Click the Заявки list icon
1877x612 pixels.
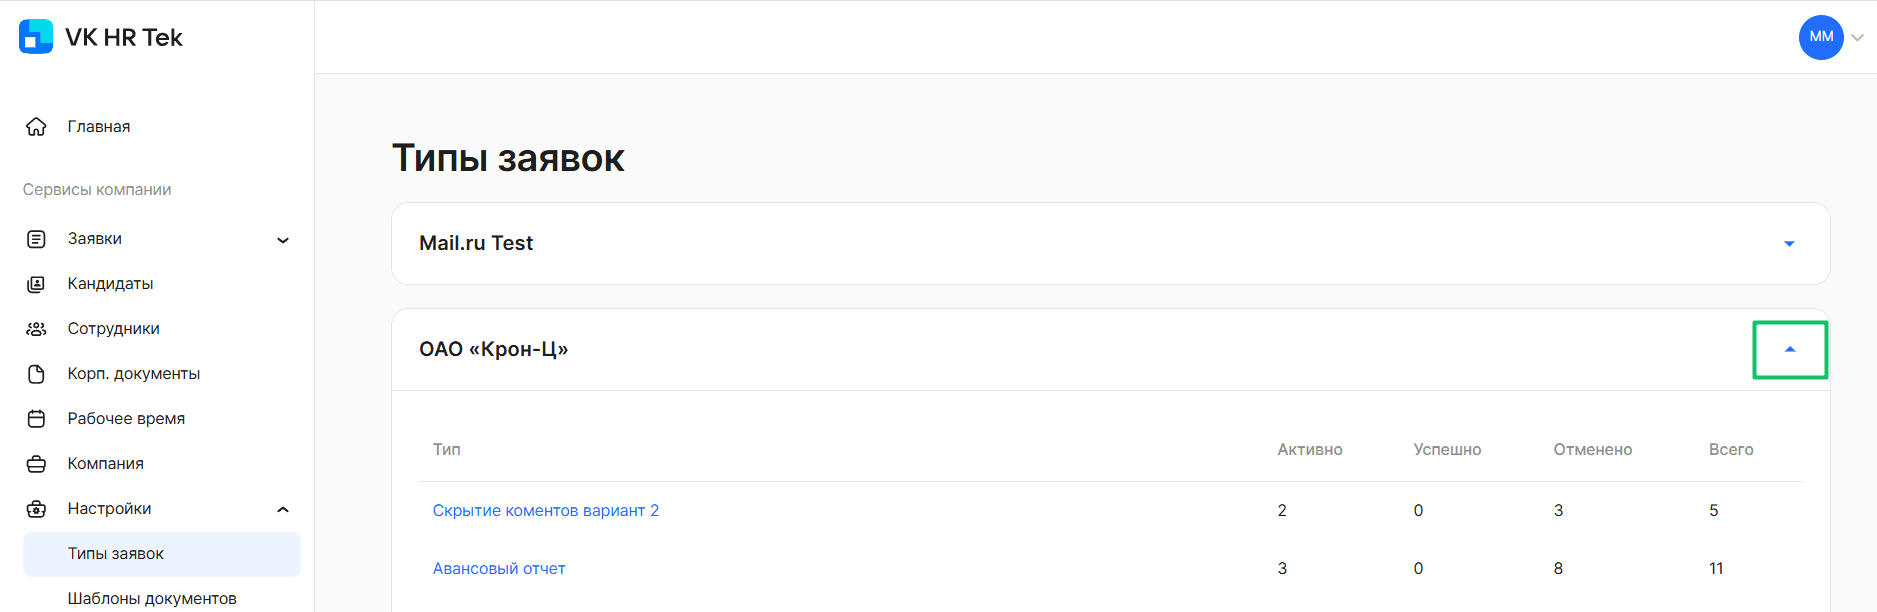(36, 239)
